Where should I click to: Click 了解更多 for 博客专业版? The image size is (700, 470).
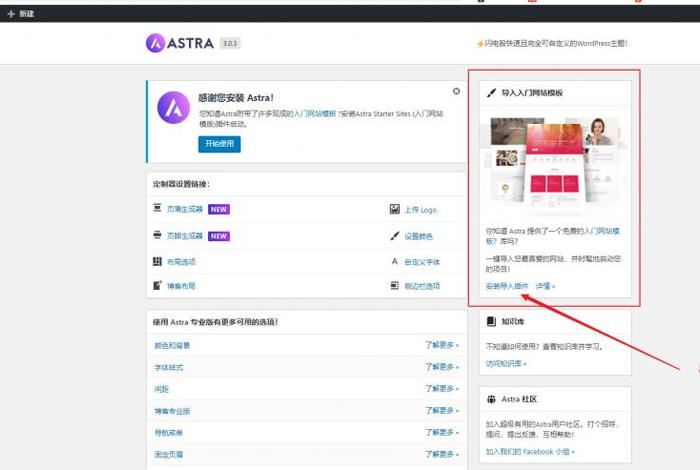442,411
